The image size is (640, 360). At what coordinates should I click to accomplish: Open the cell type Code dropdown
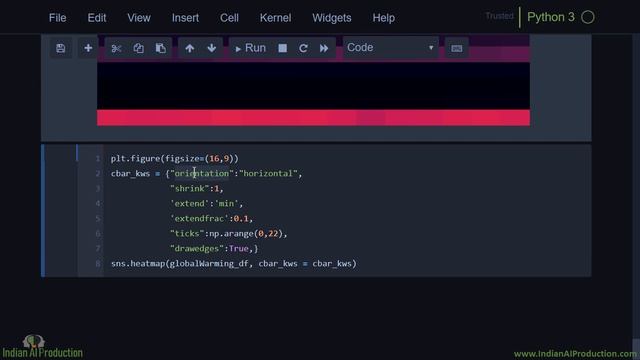point(391,48)
